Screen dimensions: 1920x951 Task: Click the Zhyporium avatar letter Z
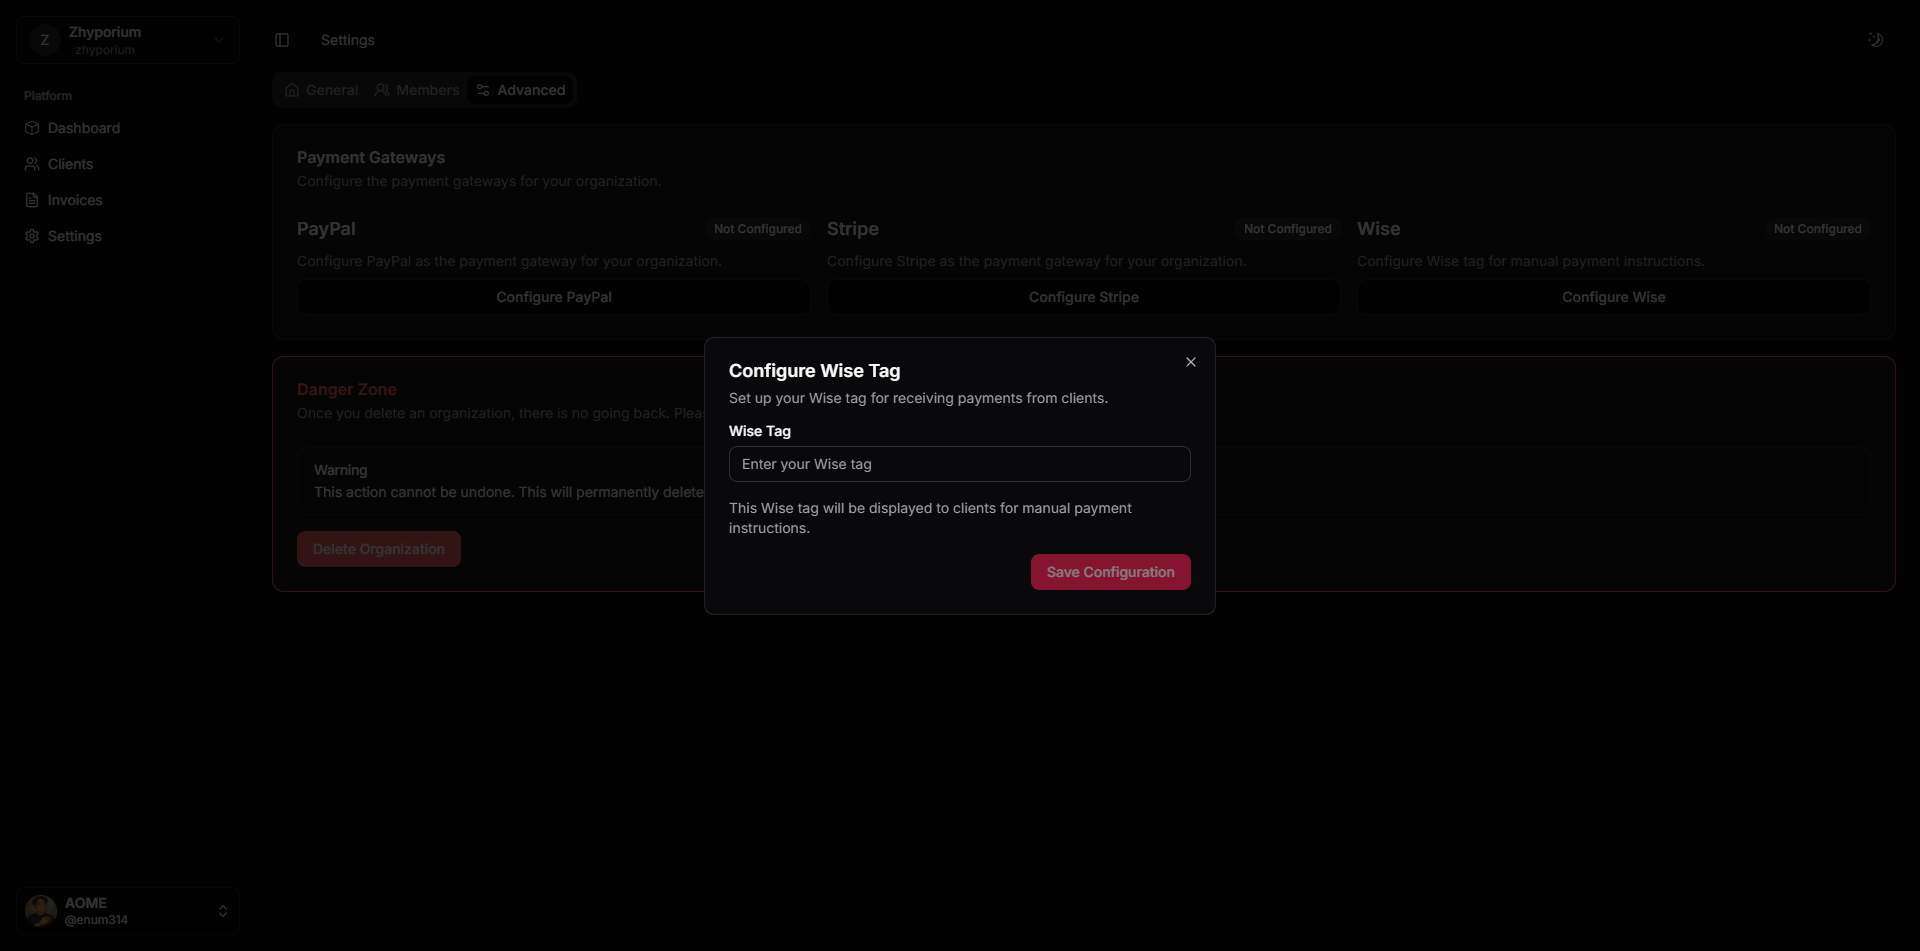tap(45, 40)
